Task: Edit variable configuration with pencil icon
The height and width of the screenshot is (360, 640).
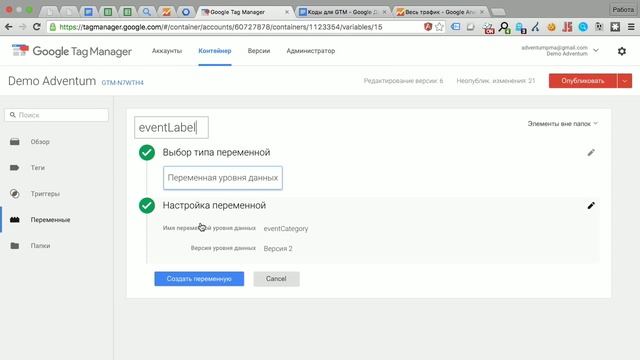Action: point(591,205)
